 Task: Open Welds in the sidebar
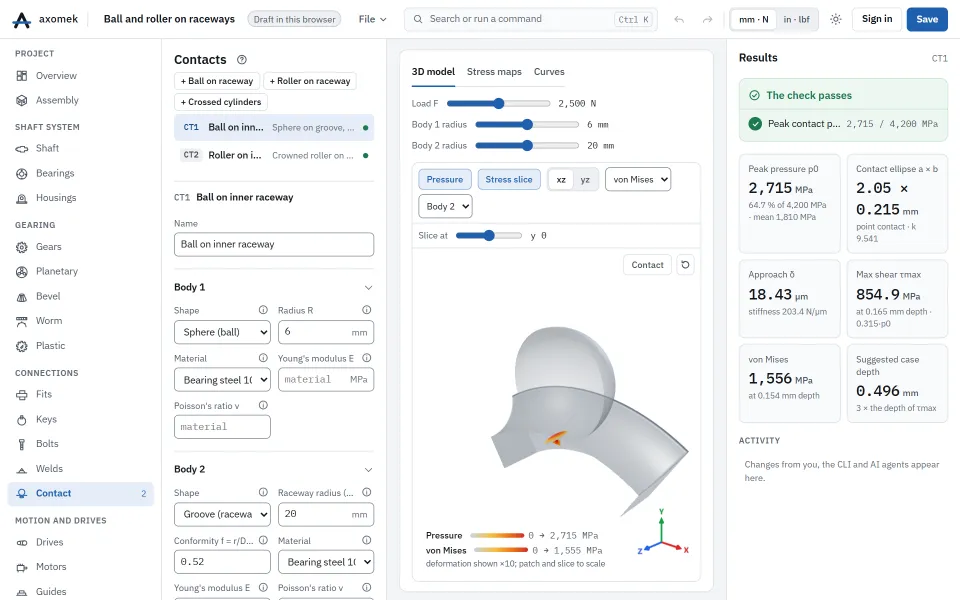point(80,468)
